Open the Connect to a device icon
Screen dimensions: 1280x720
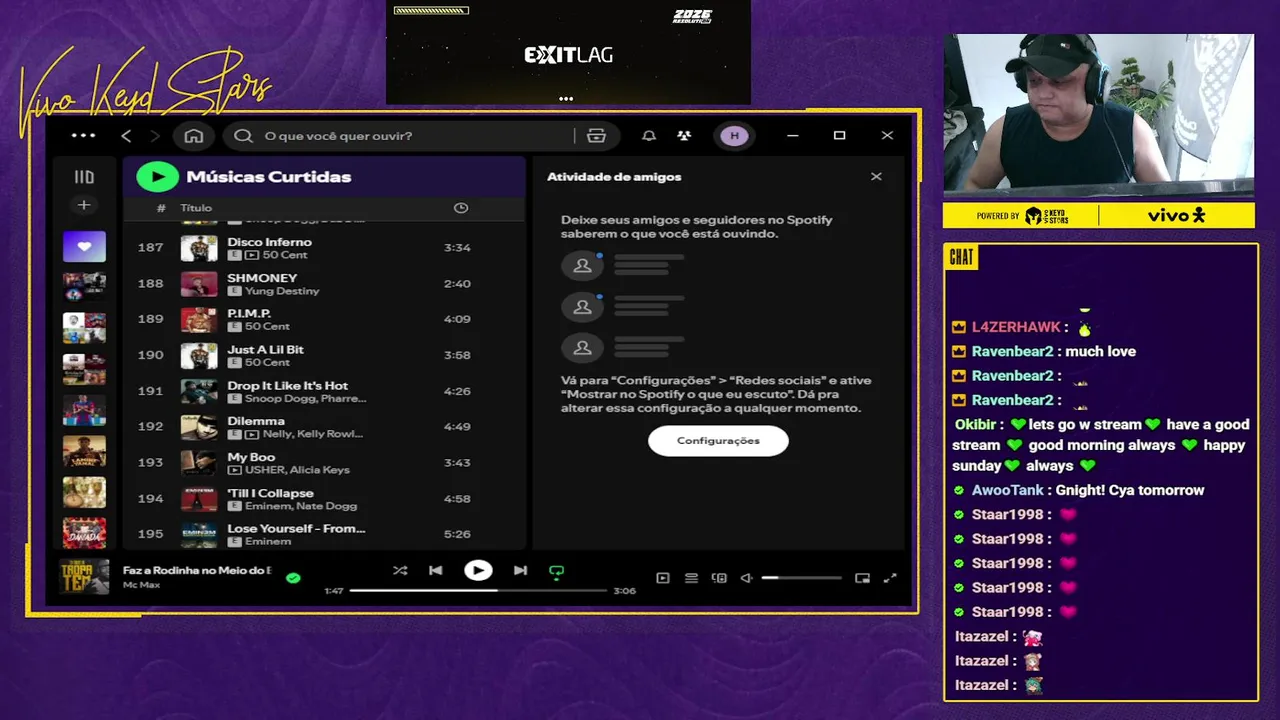(719, 578)
